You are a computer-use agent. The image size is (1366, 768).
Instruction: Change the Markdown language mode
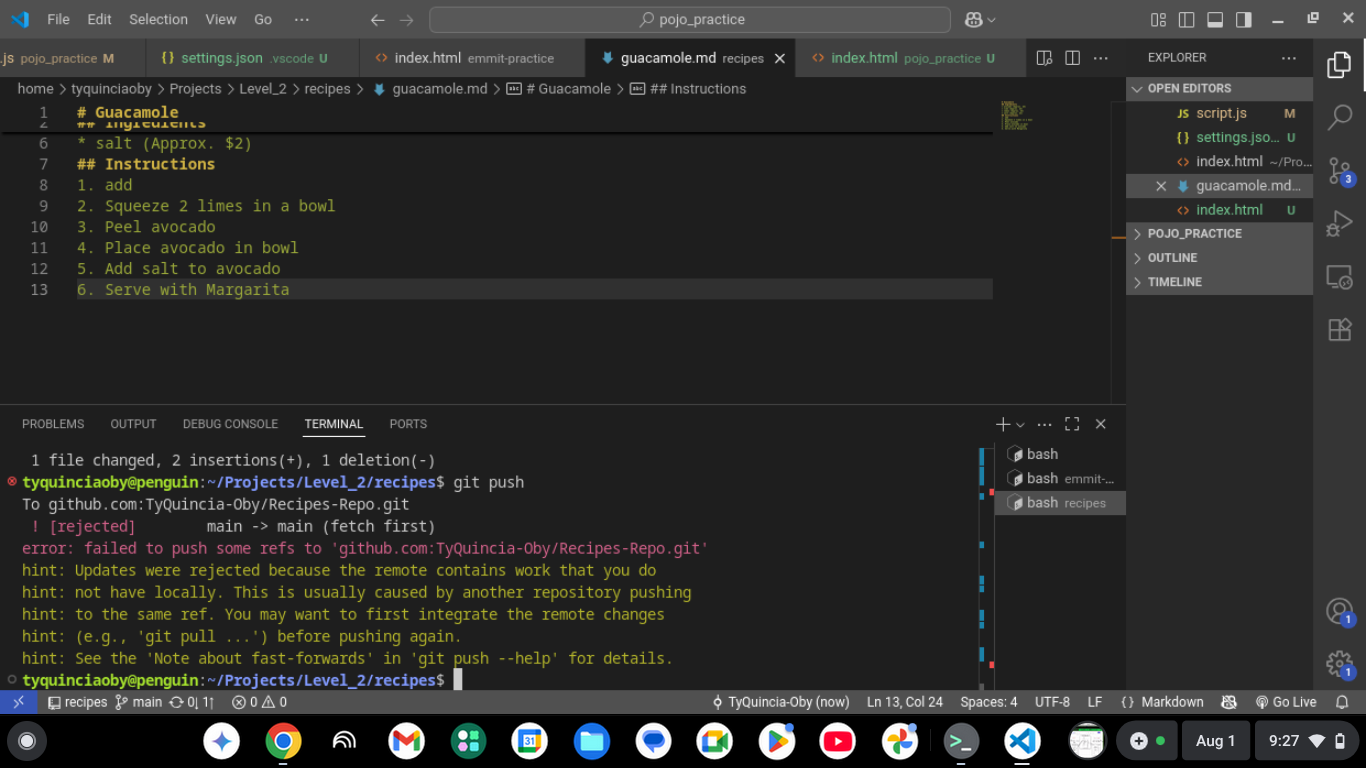pyautogui.click(x=1172, y=702)
